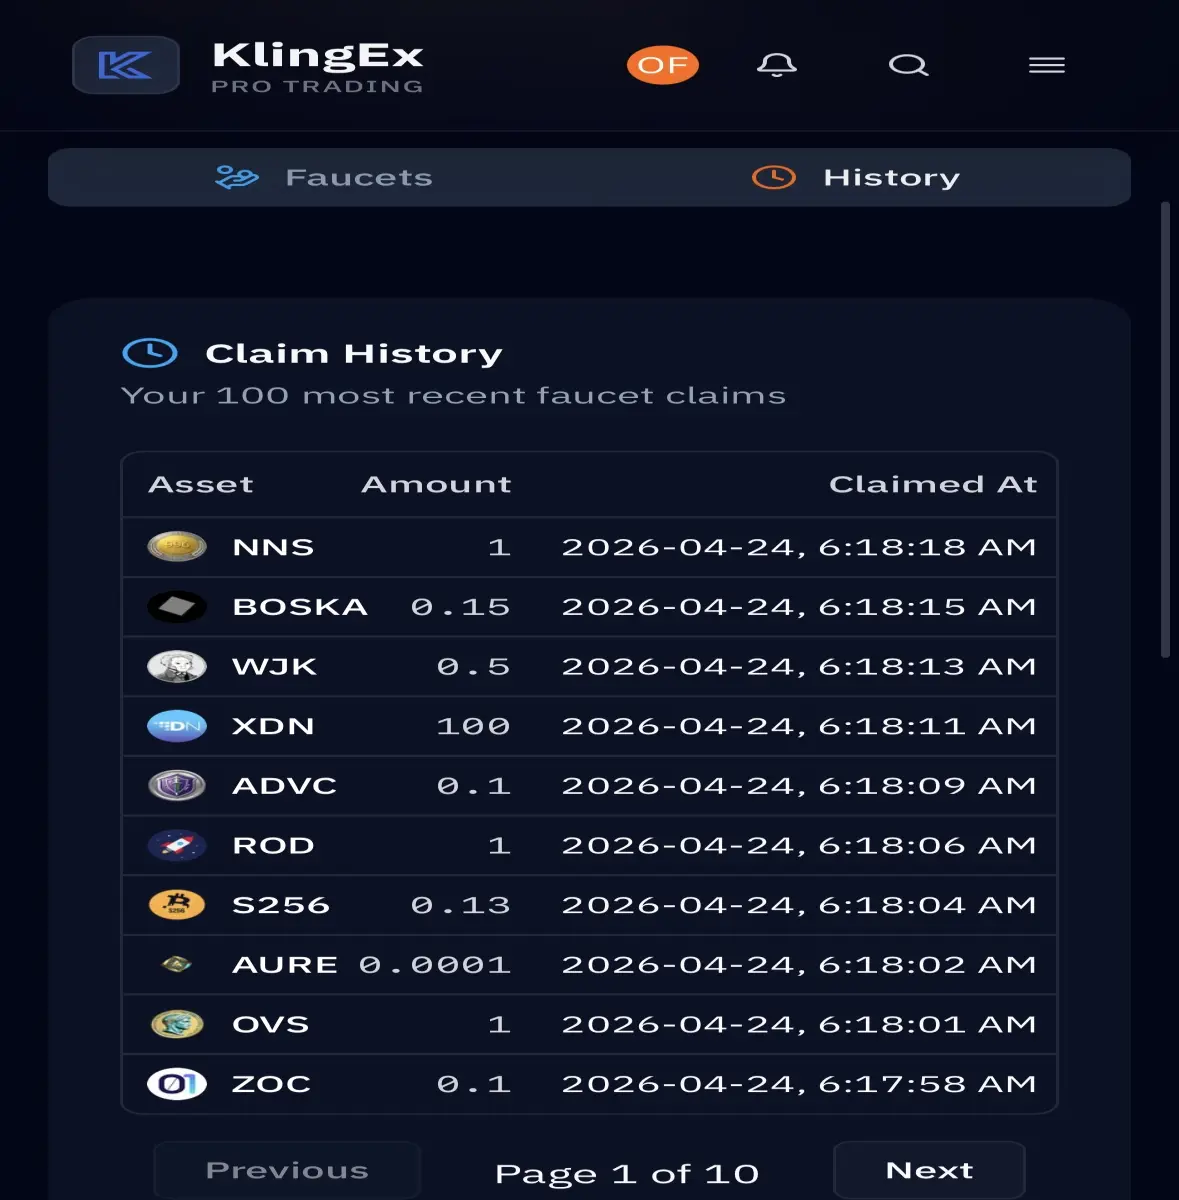The height and width of the screenshot is (1200, 1179).
Task: Select the OVS asset name
Action: click(x=270, y=1024)
